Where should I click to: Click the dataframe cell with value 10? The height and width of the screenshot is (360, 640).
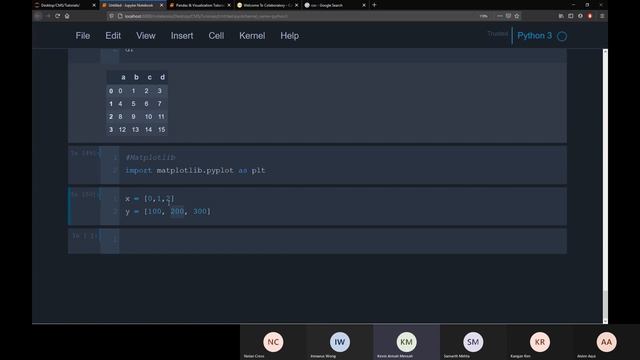point(149,117)
